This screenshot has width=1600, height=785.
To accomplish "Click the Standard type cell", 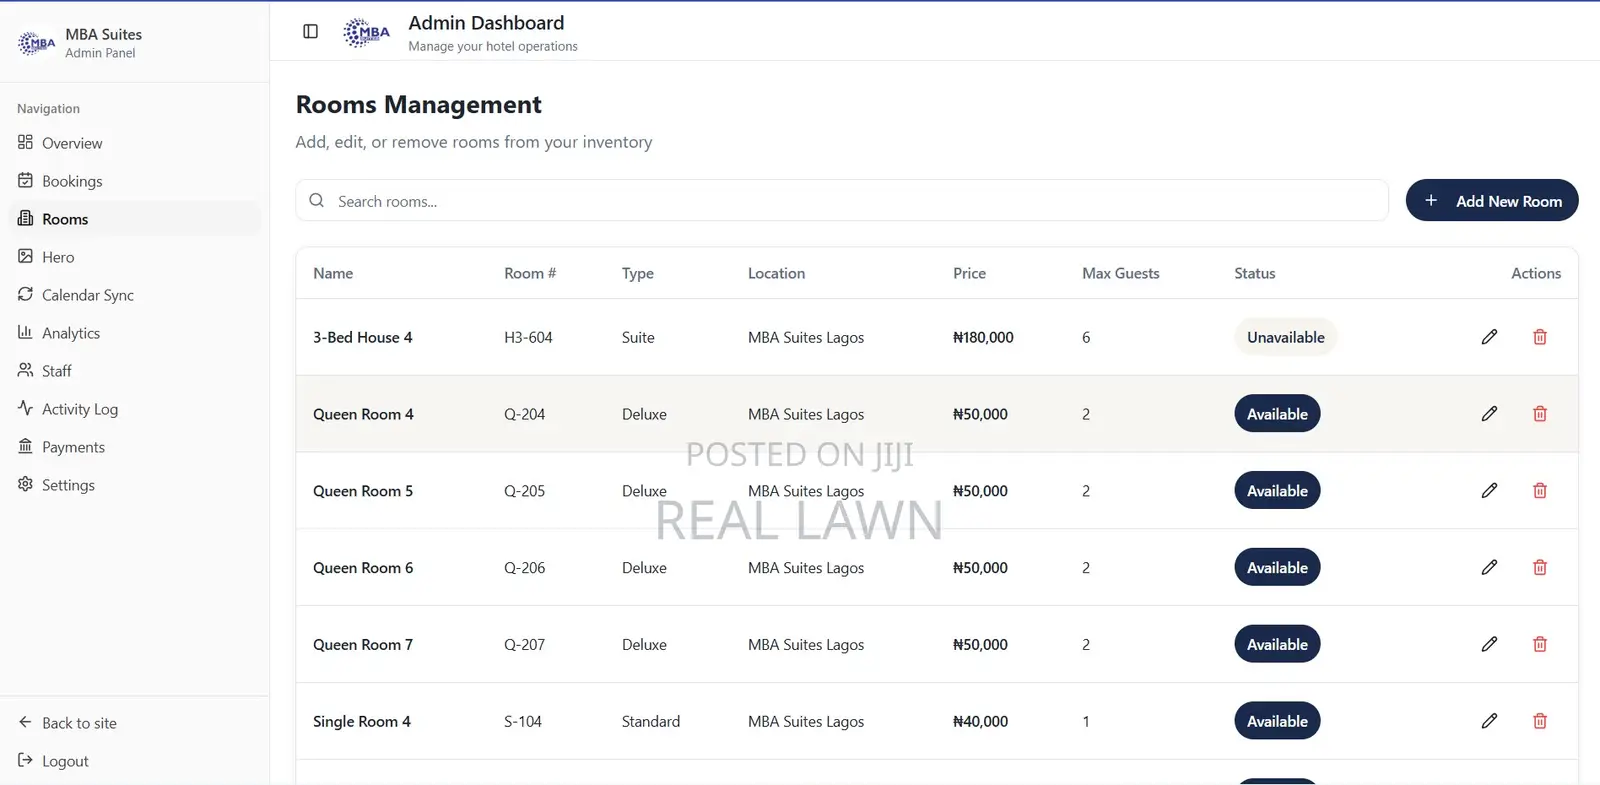I will click(651, 721).
